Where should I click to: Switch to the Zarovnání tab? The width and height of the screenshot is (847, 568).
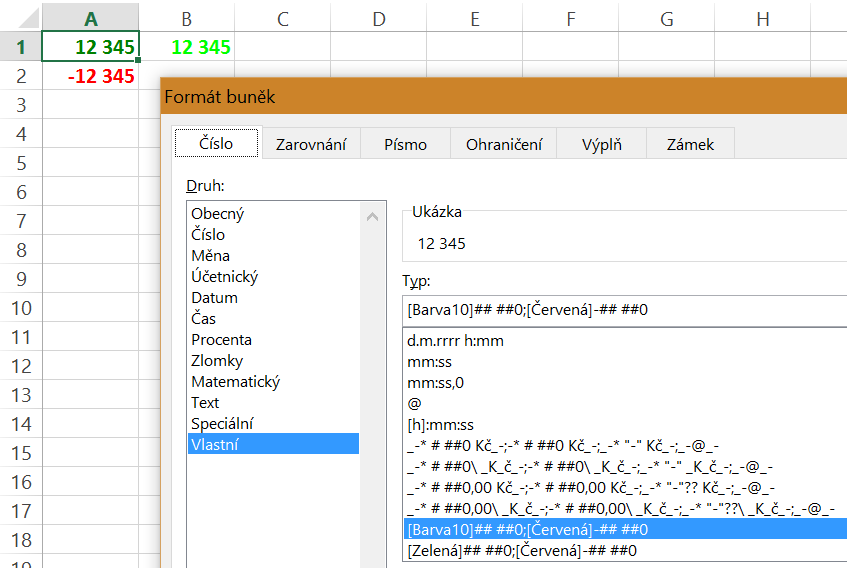pos(310,144)
